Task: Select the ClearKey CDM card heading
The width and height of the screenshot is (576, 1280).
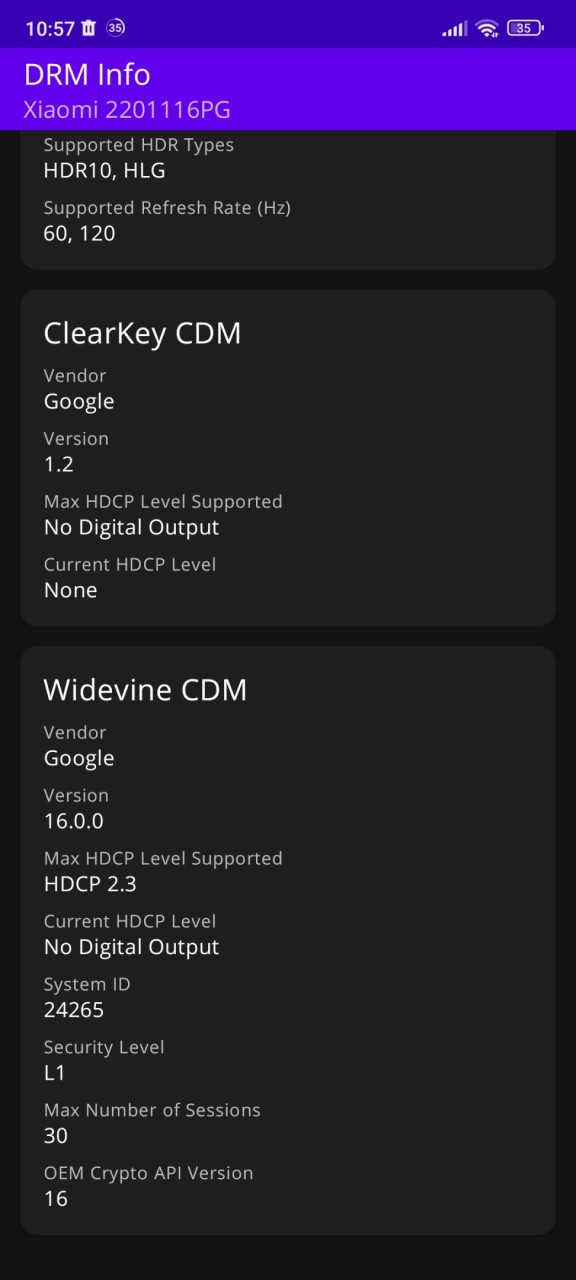Action: coord(142,333)
